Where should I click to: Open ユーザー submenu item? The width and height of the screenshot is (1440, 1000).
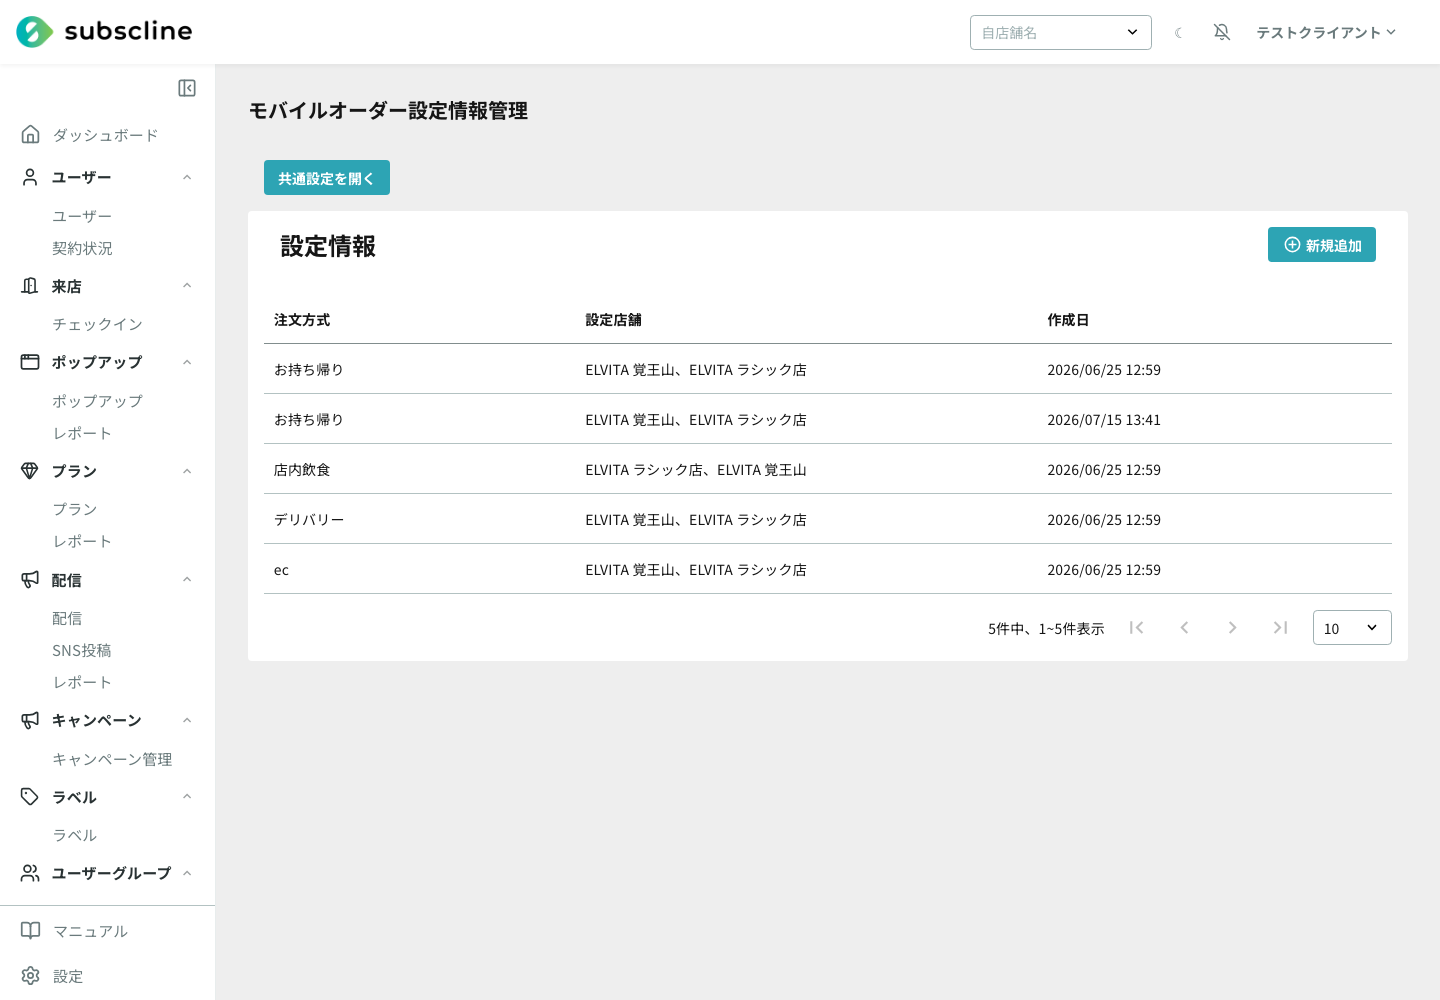click(x=82, y=216)
